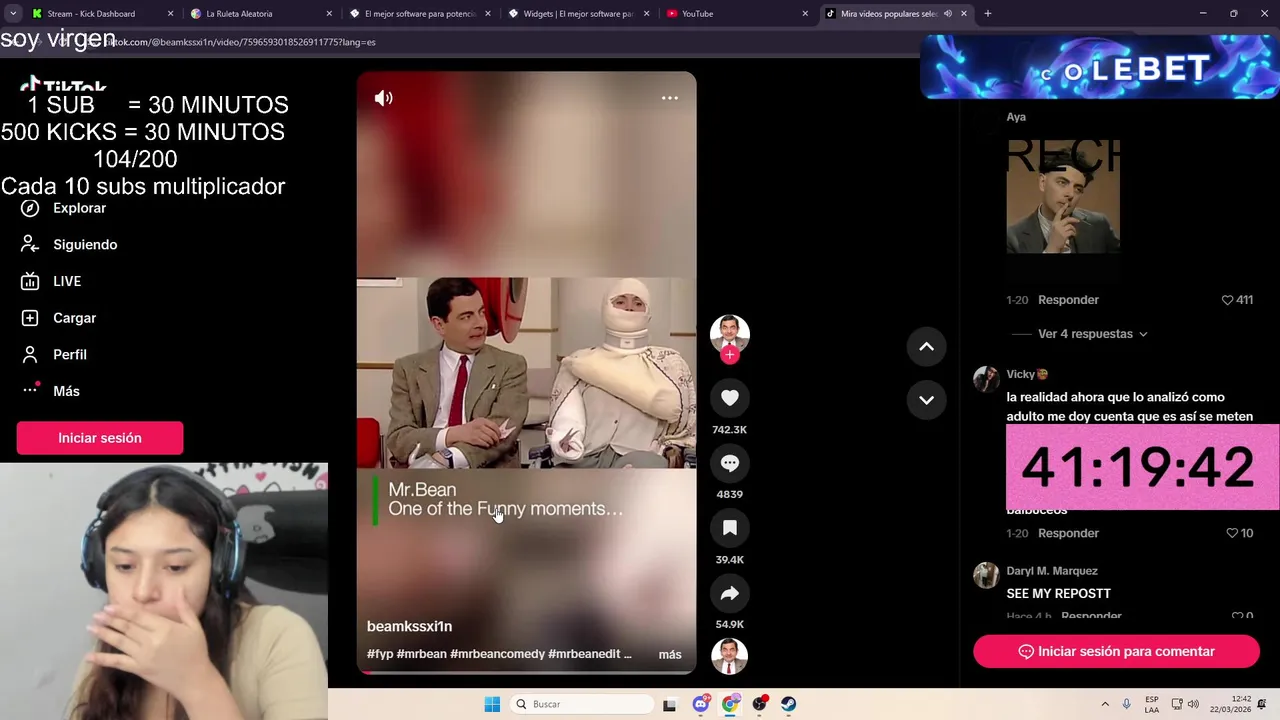Image resolution: width=1280 pixels, height=720 pixels.
Task: Switch to El mejor software para potenciar tab
Action: tap(420, 14)
